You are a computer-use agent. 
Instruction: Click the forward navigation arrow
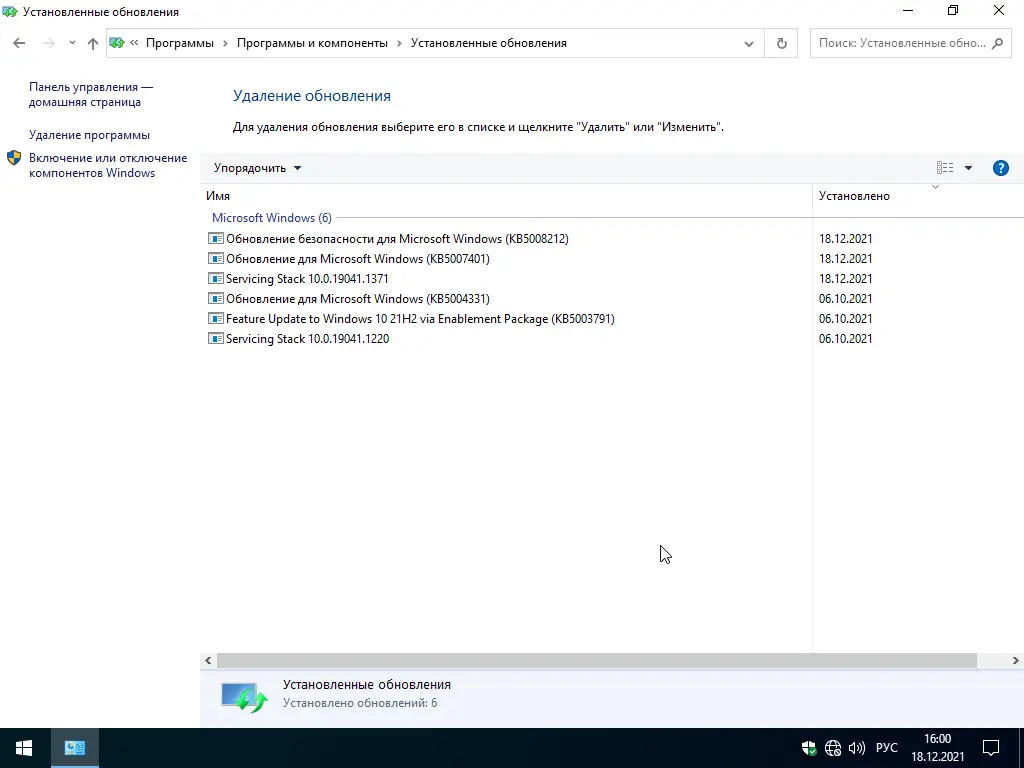coord(48,43)
